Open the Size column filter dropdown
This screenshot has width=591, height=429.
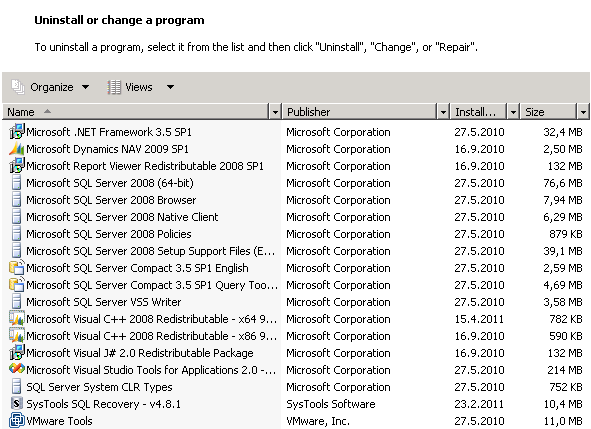(583, 112)
